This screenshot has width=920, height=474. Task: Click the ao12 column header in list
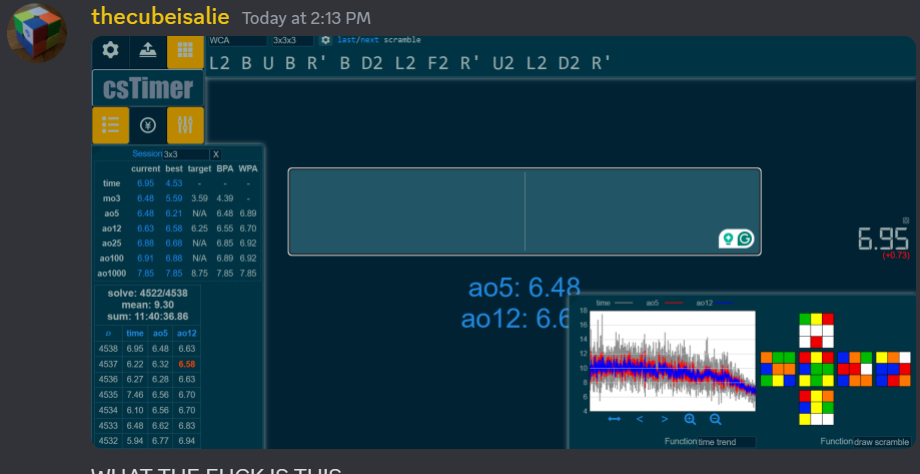(187, 333)
